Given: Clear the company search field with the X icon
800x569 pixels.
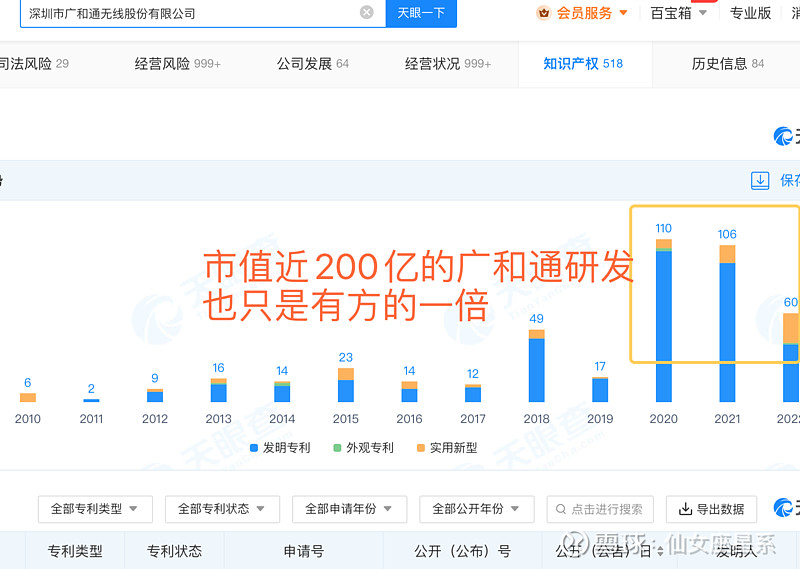Looking at the screenshot, I should tap(366, 12).
